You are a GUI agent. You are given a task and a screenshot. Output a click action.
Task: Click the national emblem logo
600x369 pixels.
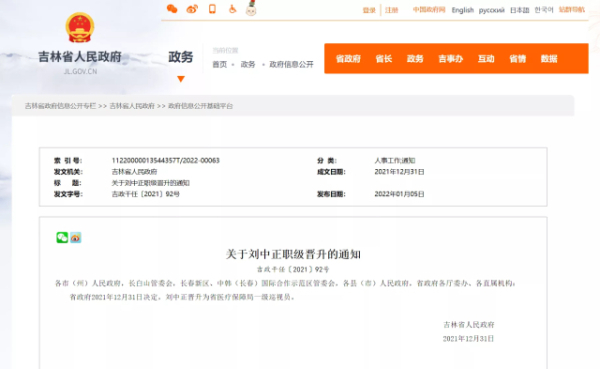coord(80,28)
